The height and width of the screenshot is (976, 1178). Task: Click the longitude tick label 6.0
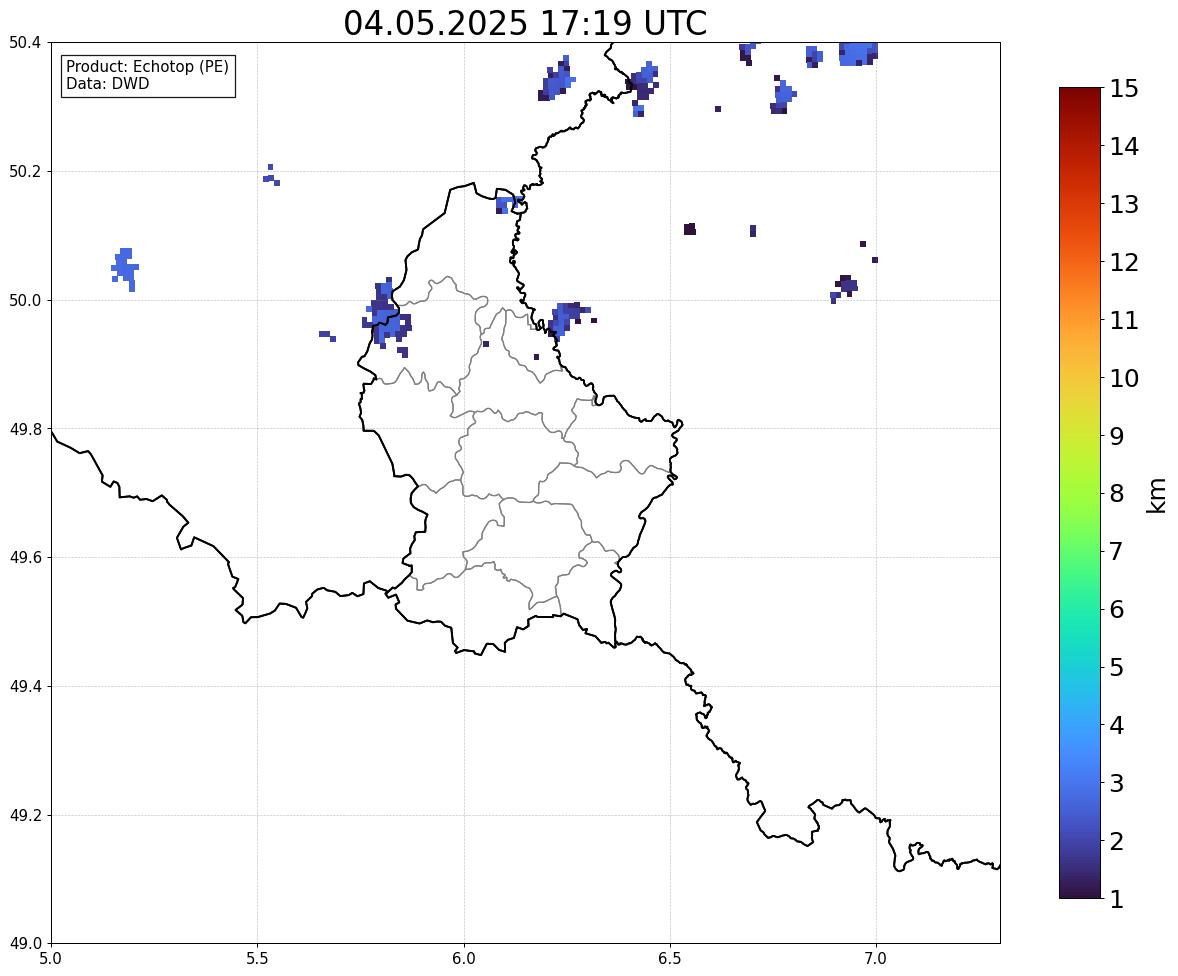pyautogui.click(x=464, y=959)
